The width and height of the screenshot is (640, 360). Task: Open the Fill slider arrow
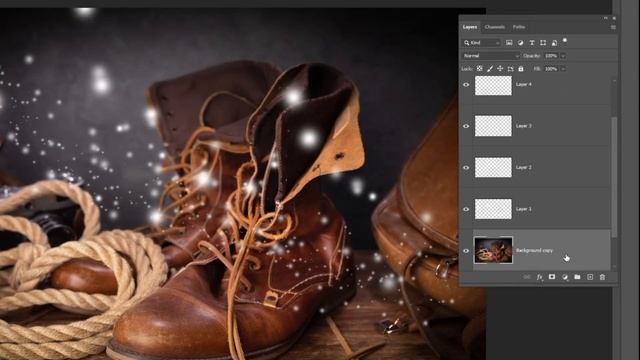[x=563, y=69]
